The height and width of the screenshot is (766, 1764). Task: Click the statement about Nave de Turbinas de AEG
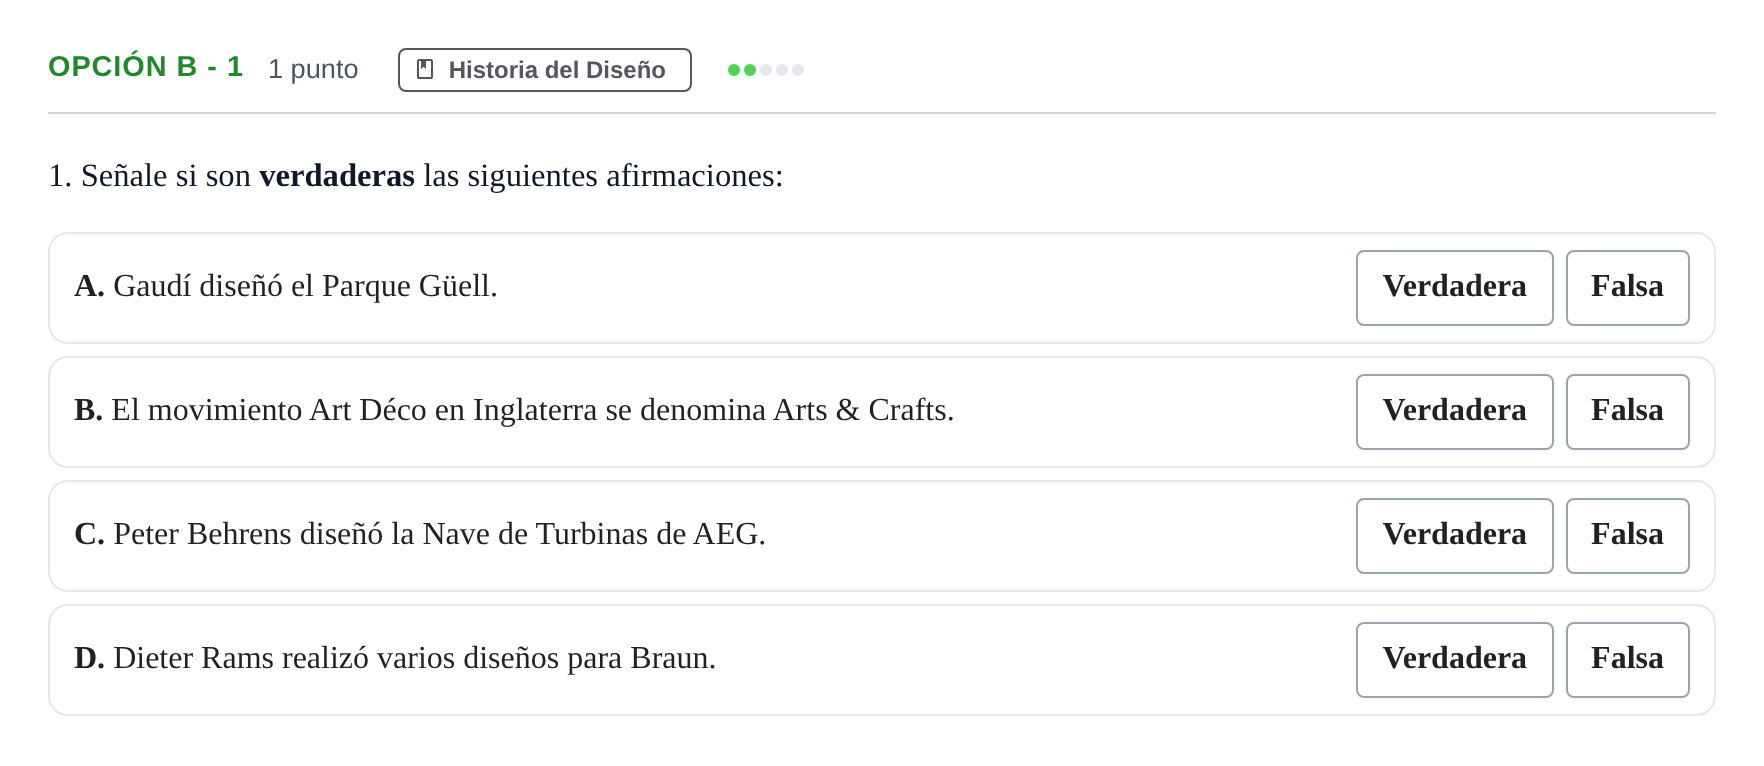(420, 534)
